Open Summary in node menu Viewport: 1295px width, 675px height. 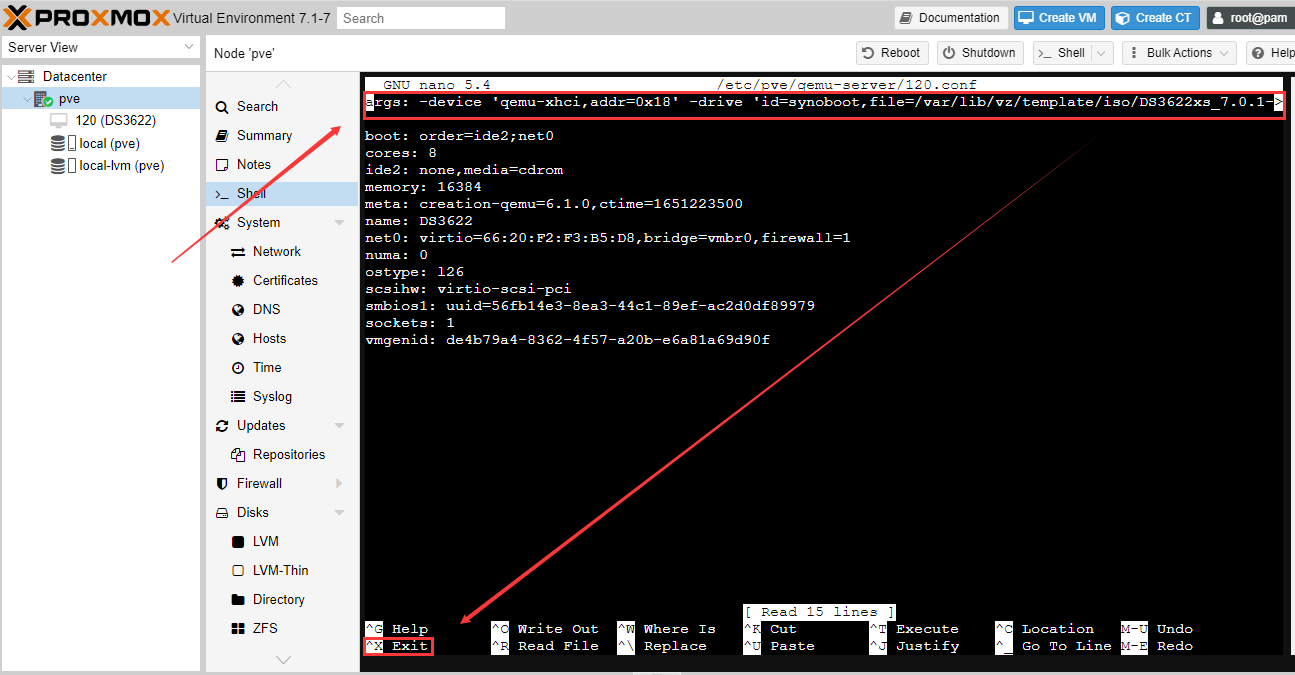tap(264, 135)
